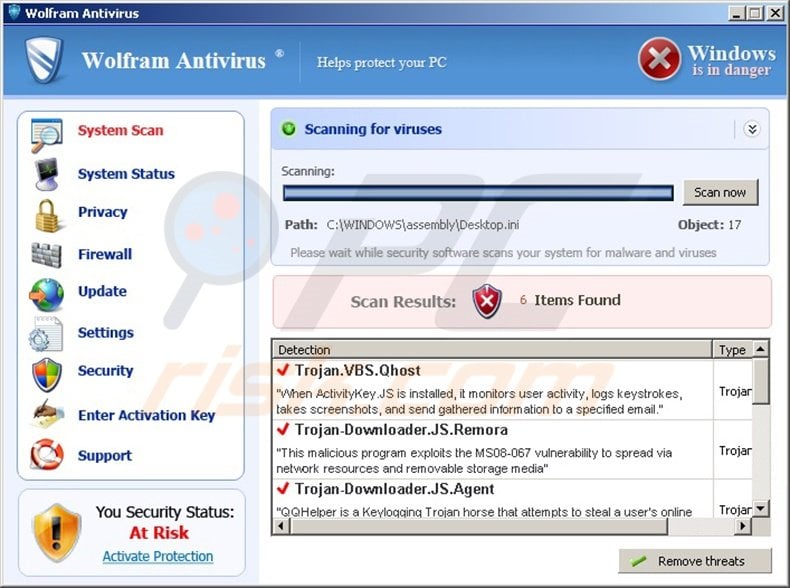The image size is (790, 588).
Task: Open the Settings section
Action: (x=106, y=333)
